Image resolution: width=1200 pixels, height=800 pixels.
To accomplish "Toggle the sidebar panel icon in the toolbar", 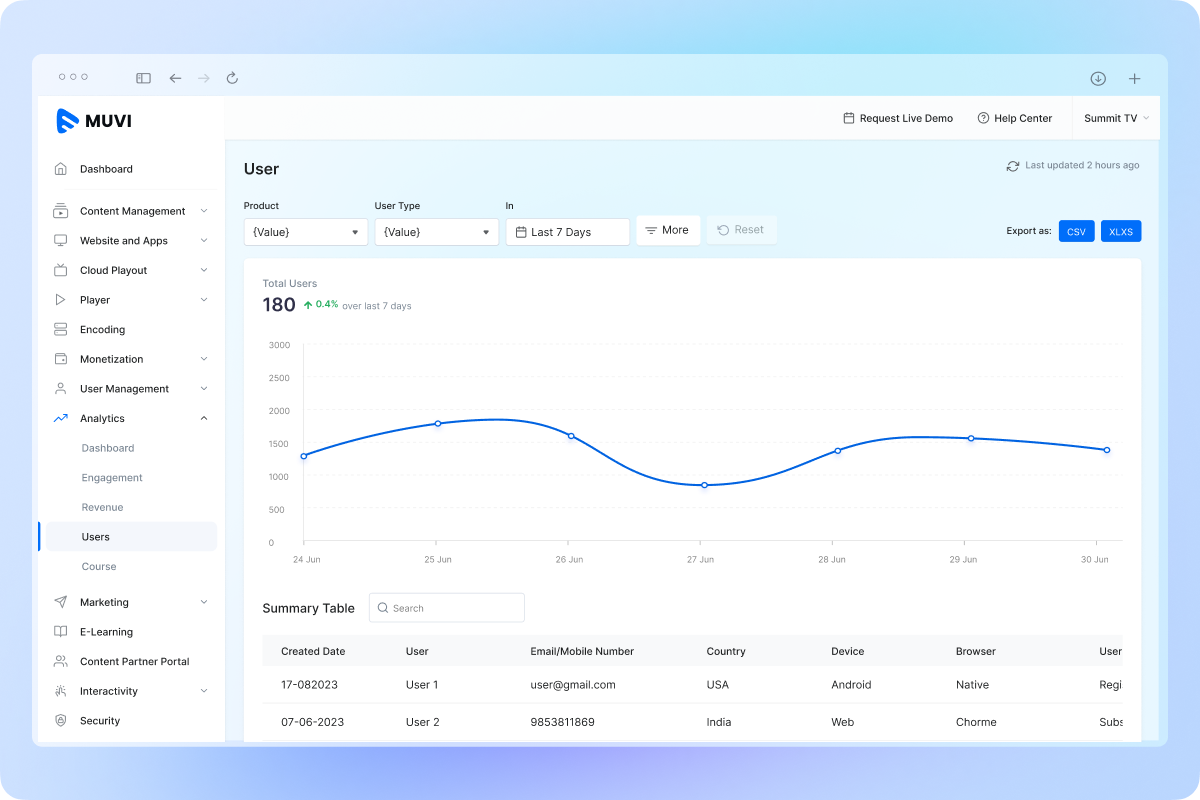I will [x=143, y=78].
